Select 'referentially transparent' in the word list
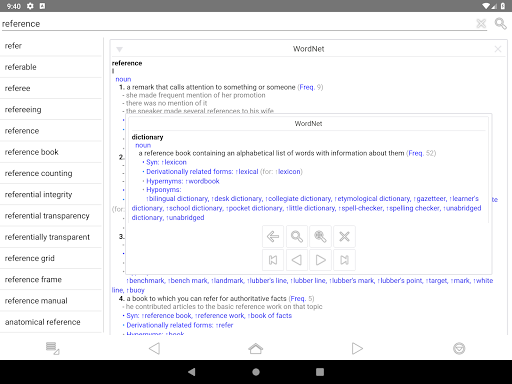 pyautogui.click(x=51, y=237)
